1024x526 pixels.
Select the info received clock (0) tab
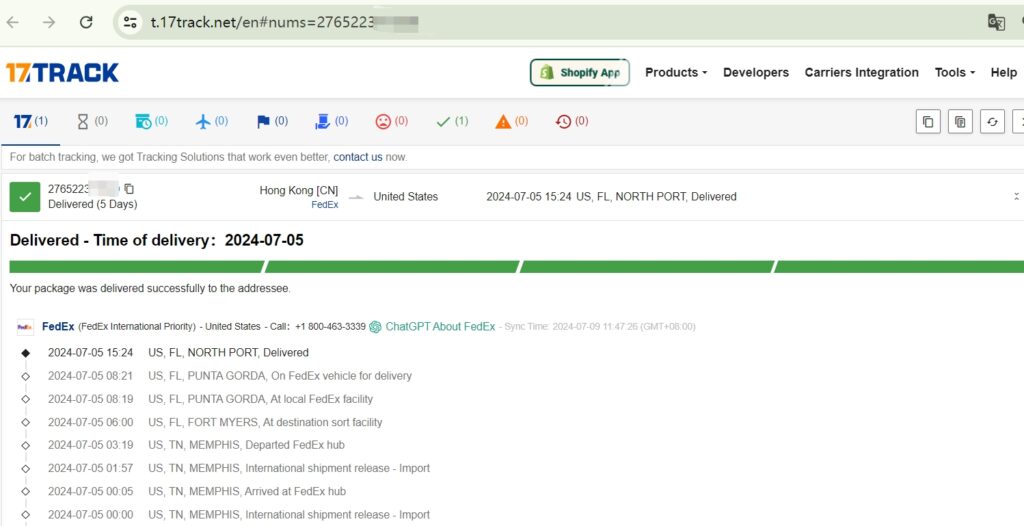point(152,122)
